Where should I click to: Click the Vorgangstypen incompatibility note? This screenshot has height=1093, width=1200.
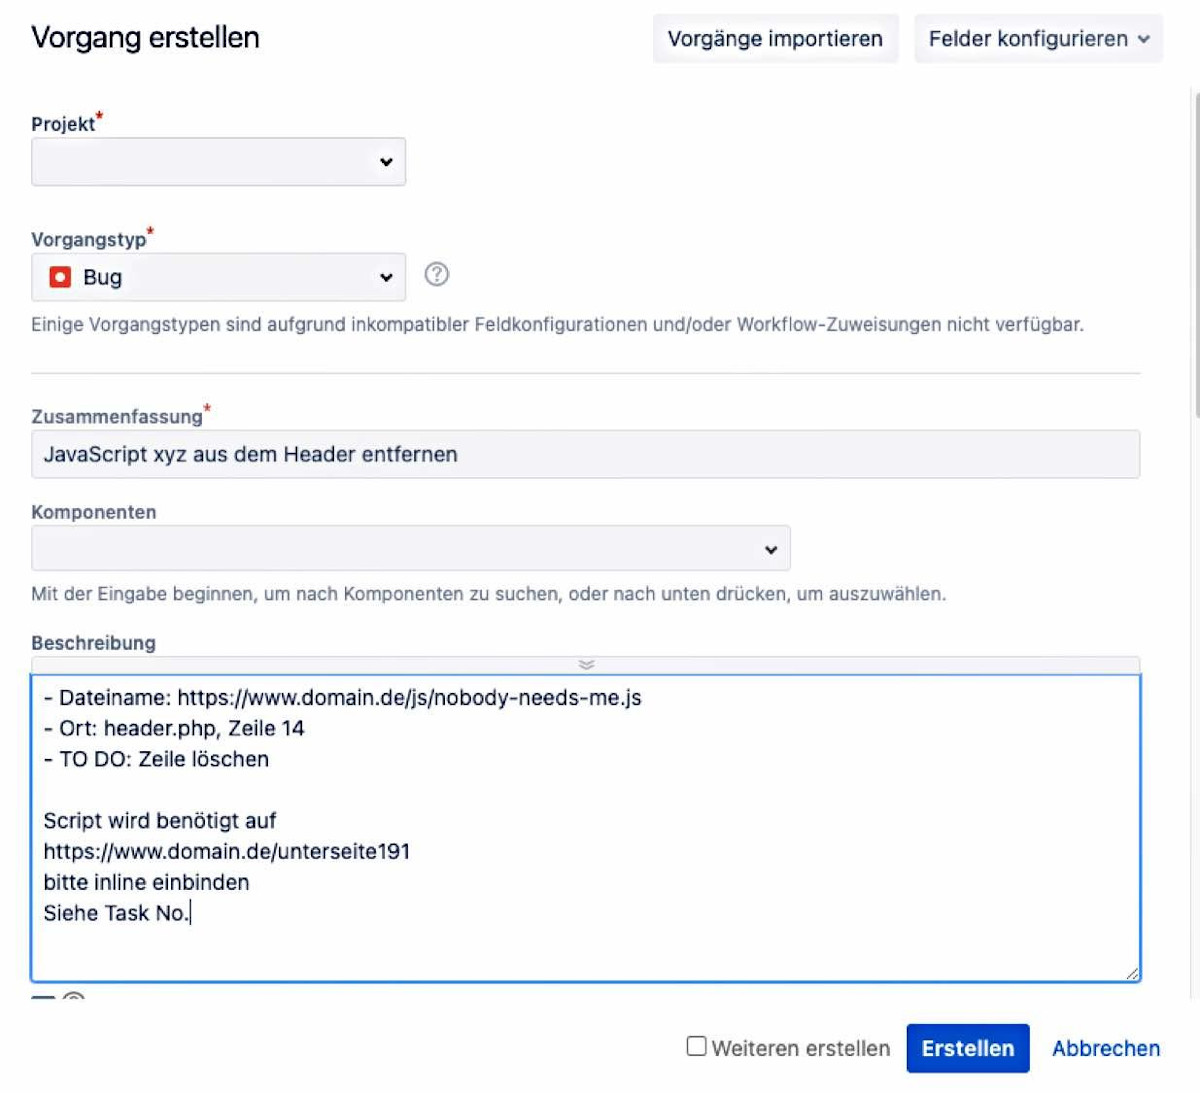point(557,325)
